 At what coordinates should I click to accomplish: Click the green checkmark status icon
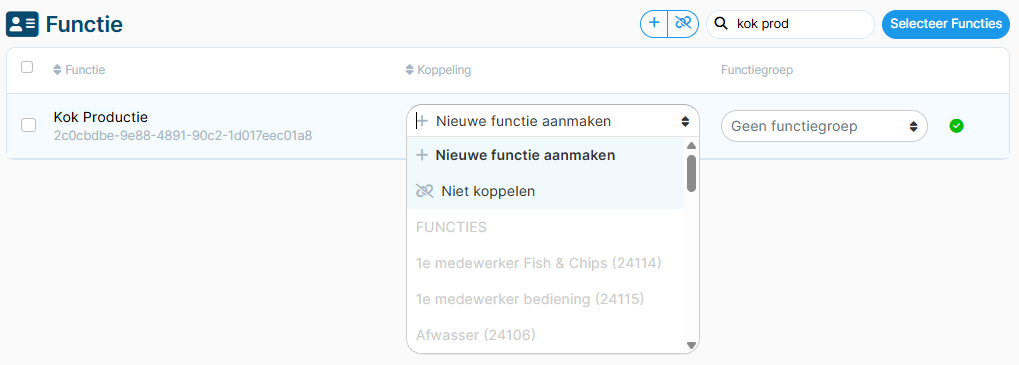(x=956, y=126)
